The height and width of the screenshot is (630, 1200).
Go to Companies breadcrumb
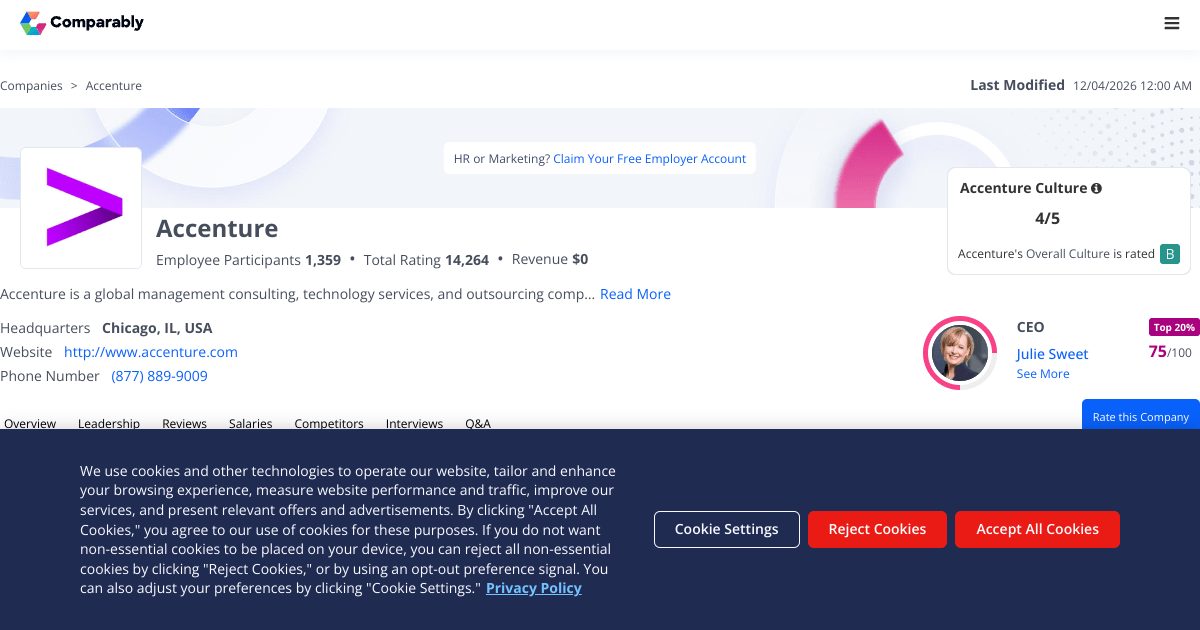[x=31, y=86]
